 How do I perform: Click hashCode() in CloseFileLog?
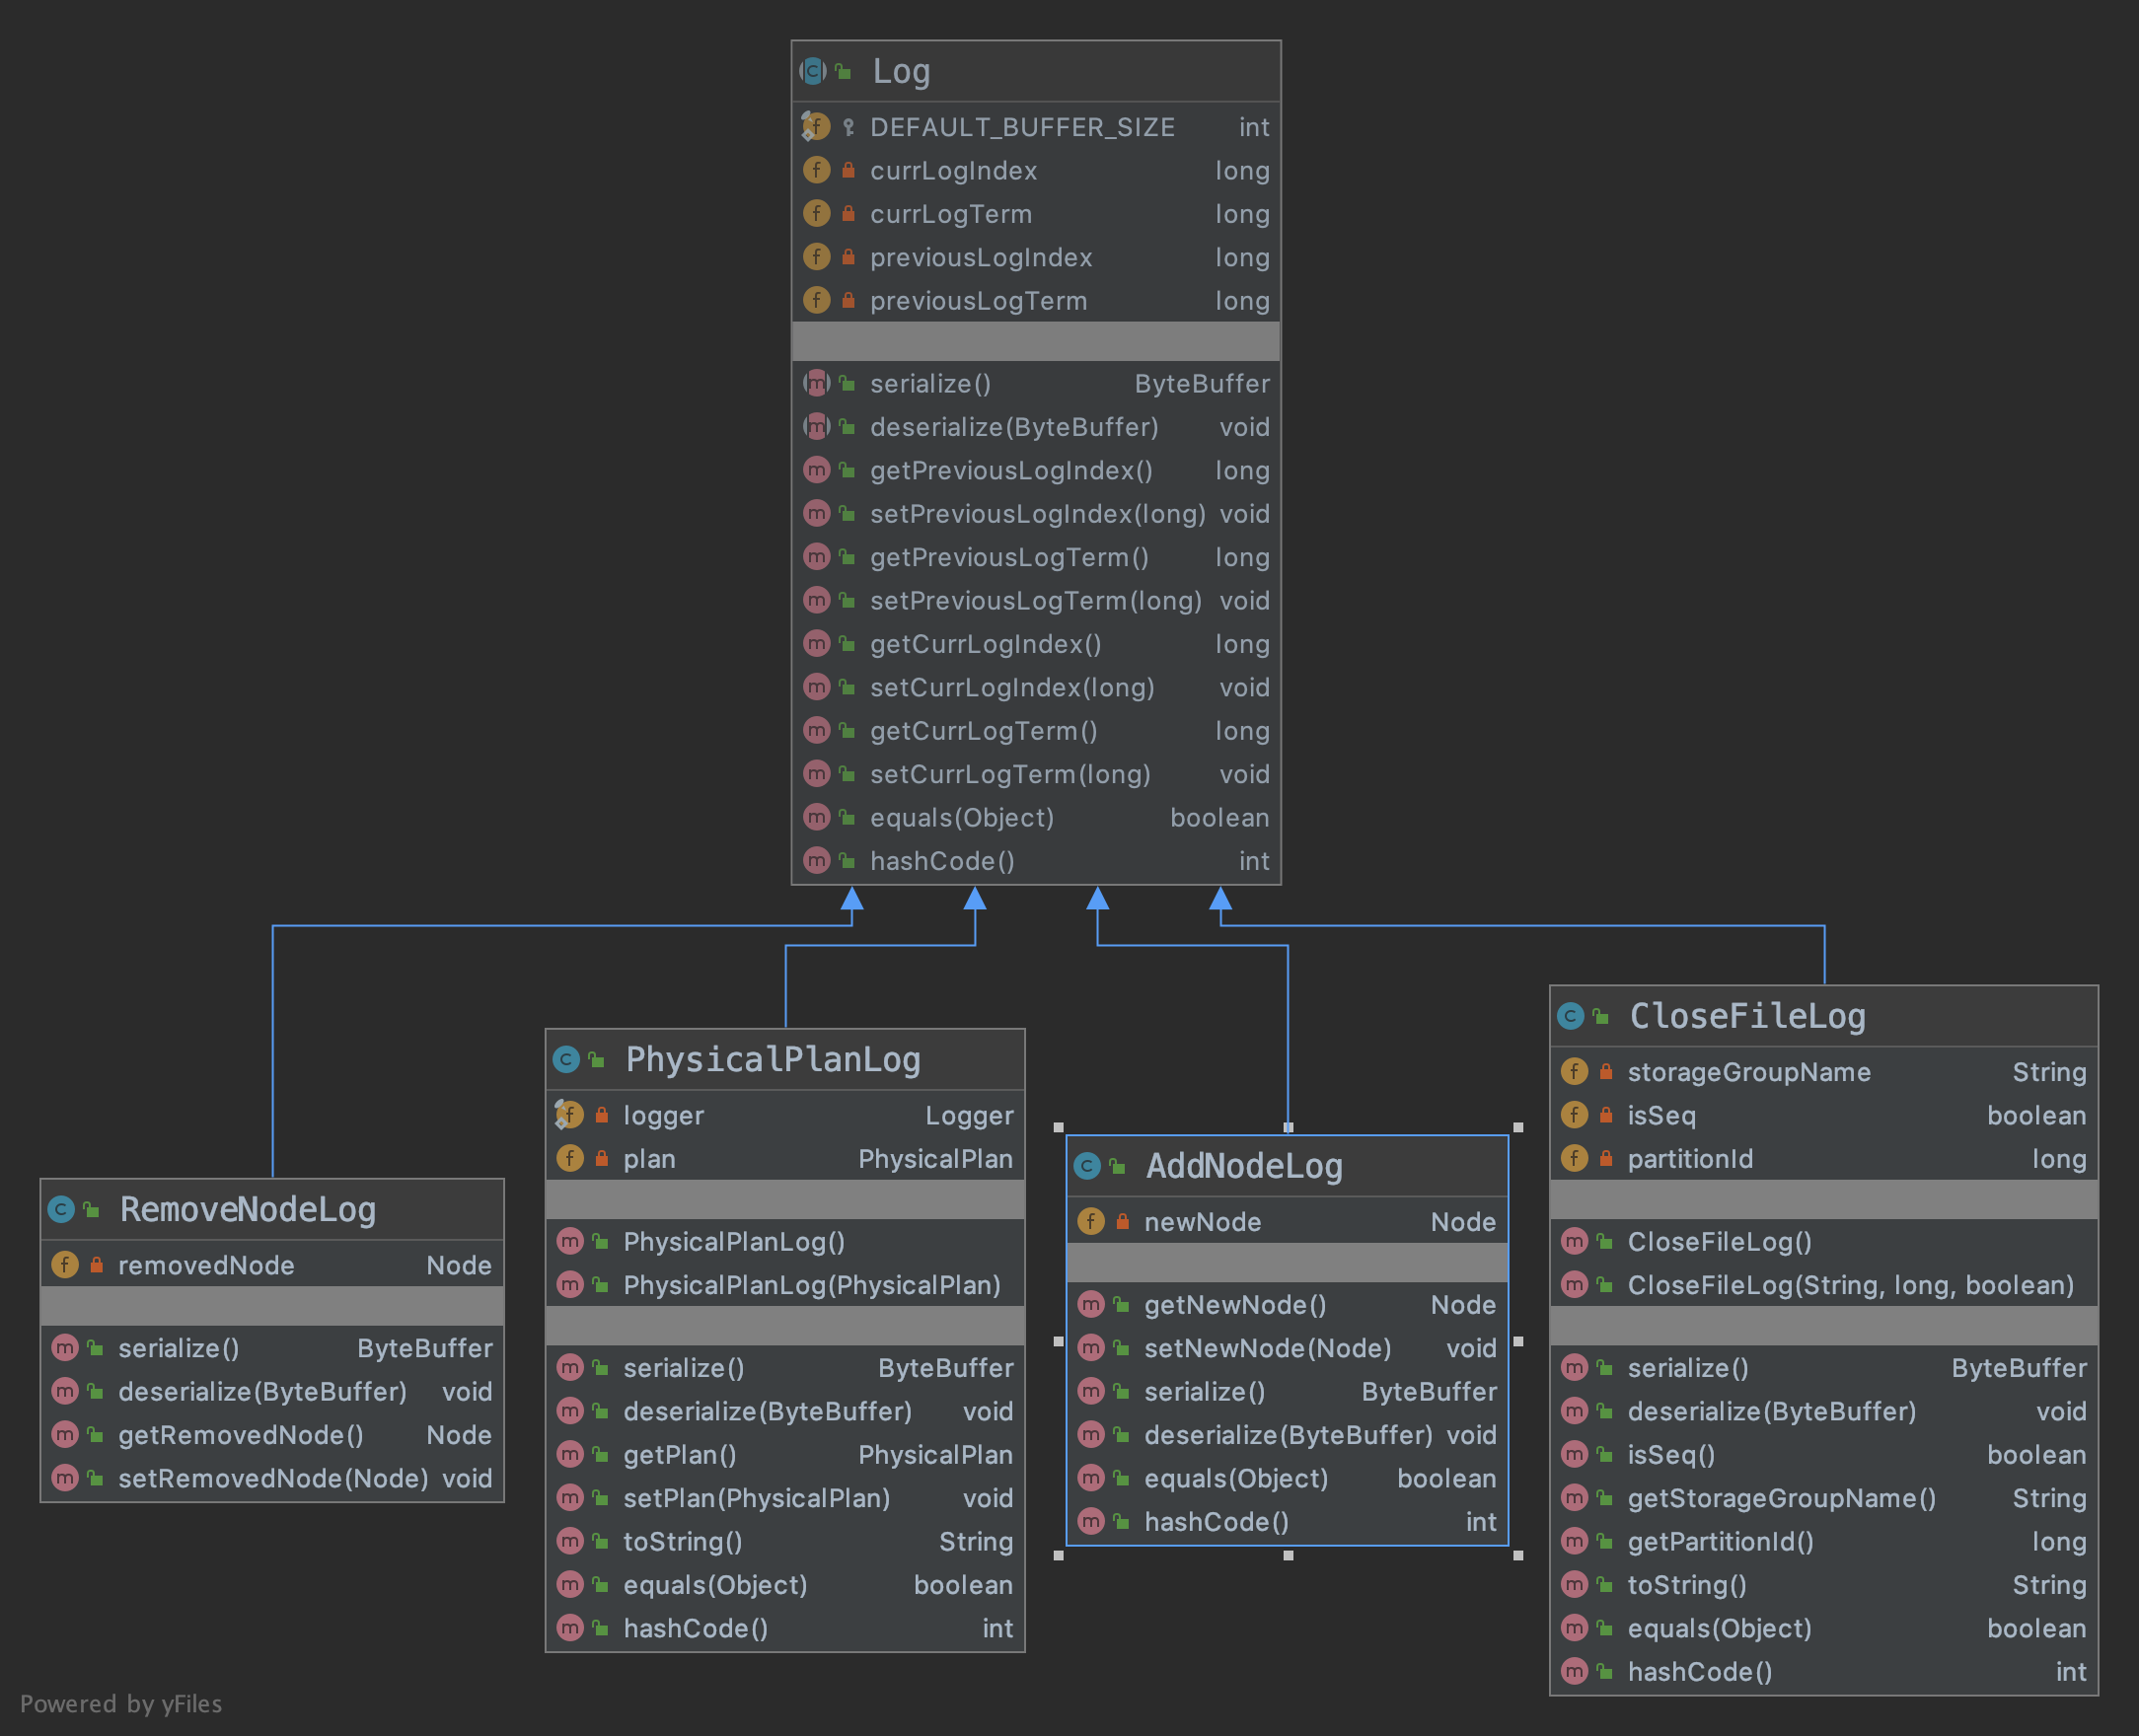coord(1824,1672)
